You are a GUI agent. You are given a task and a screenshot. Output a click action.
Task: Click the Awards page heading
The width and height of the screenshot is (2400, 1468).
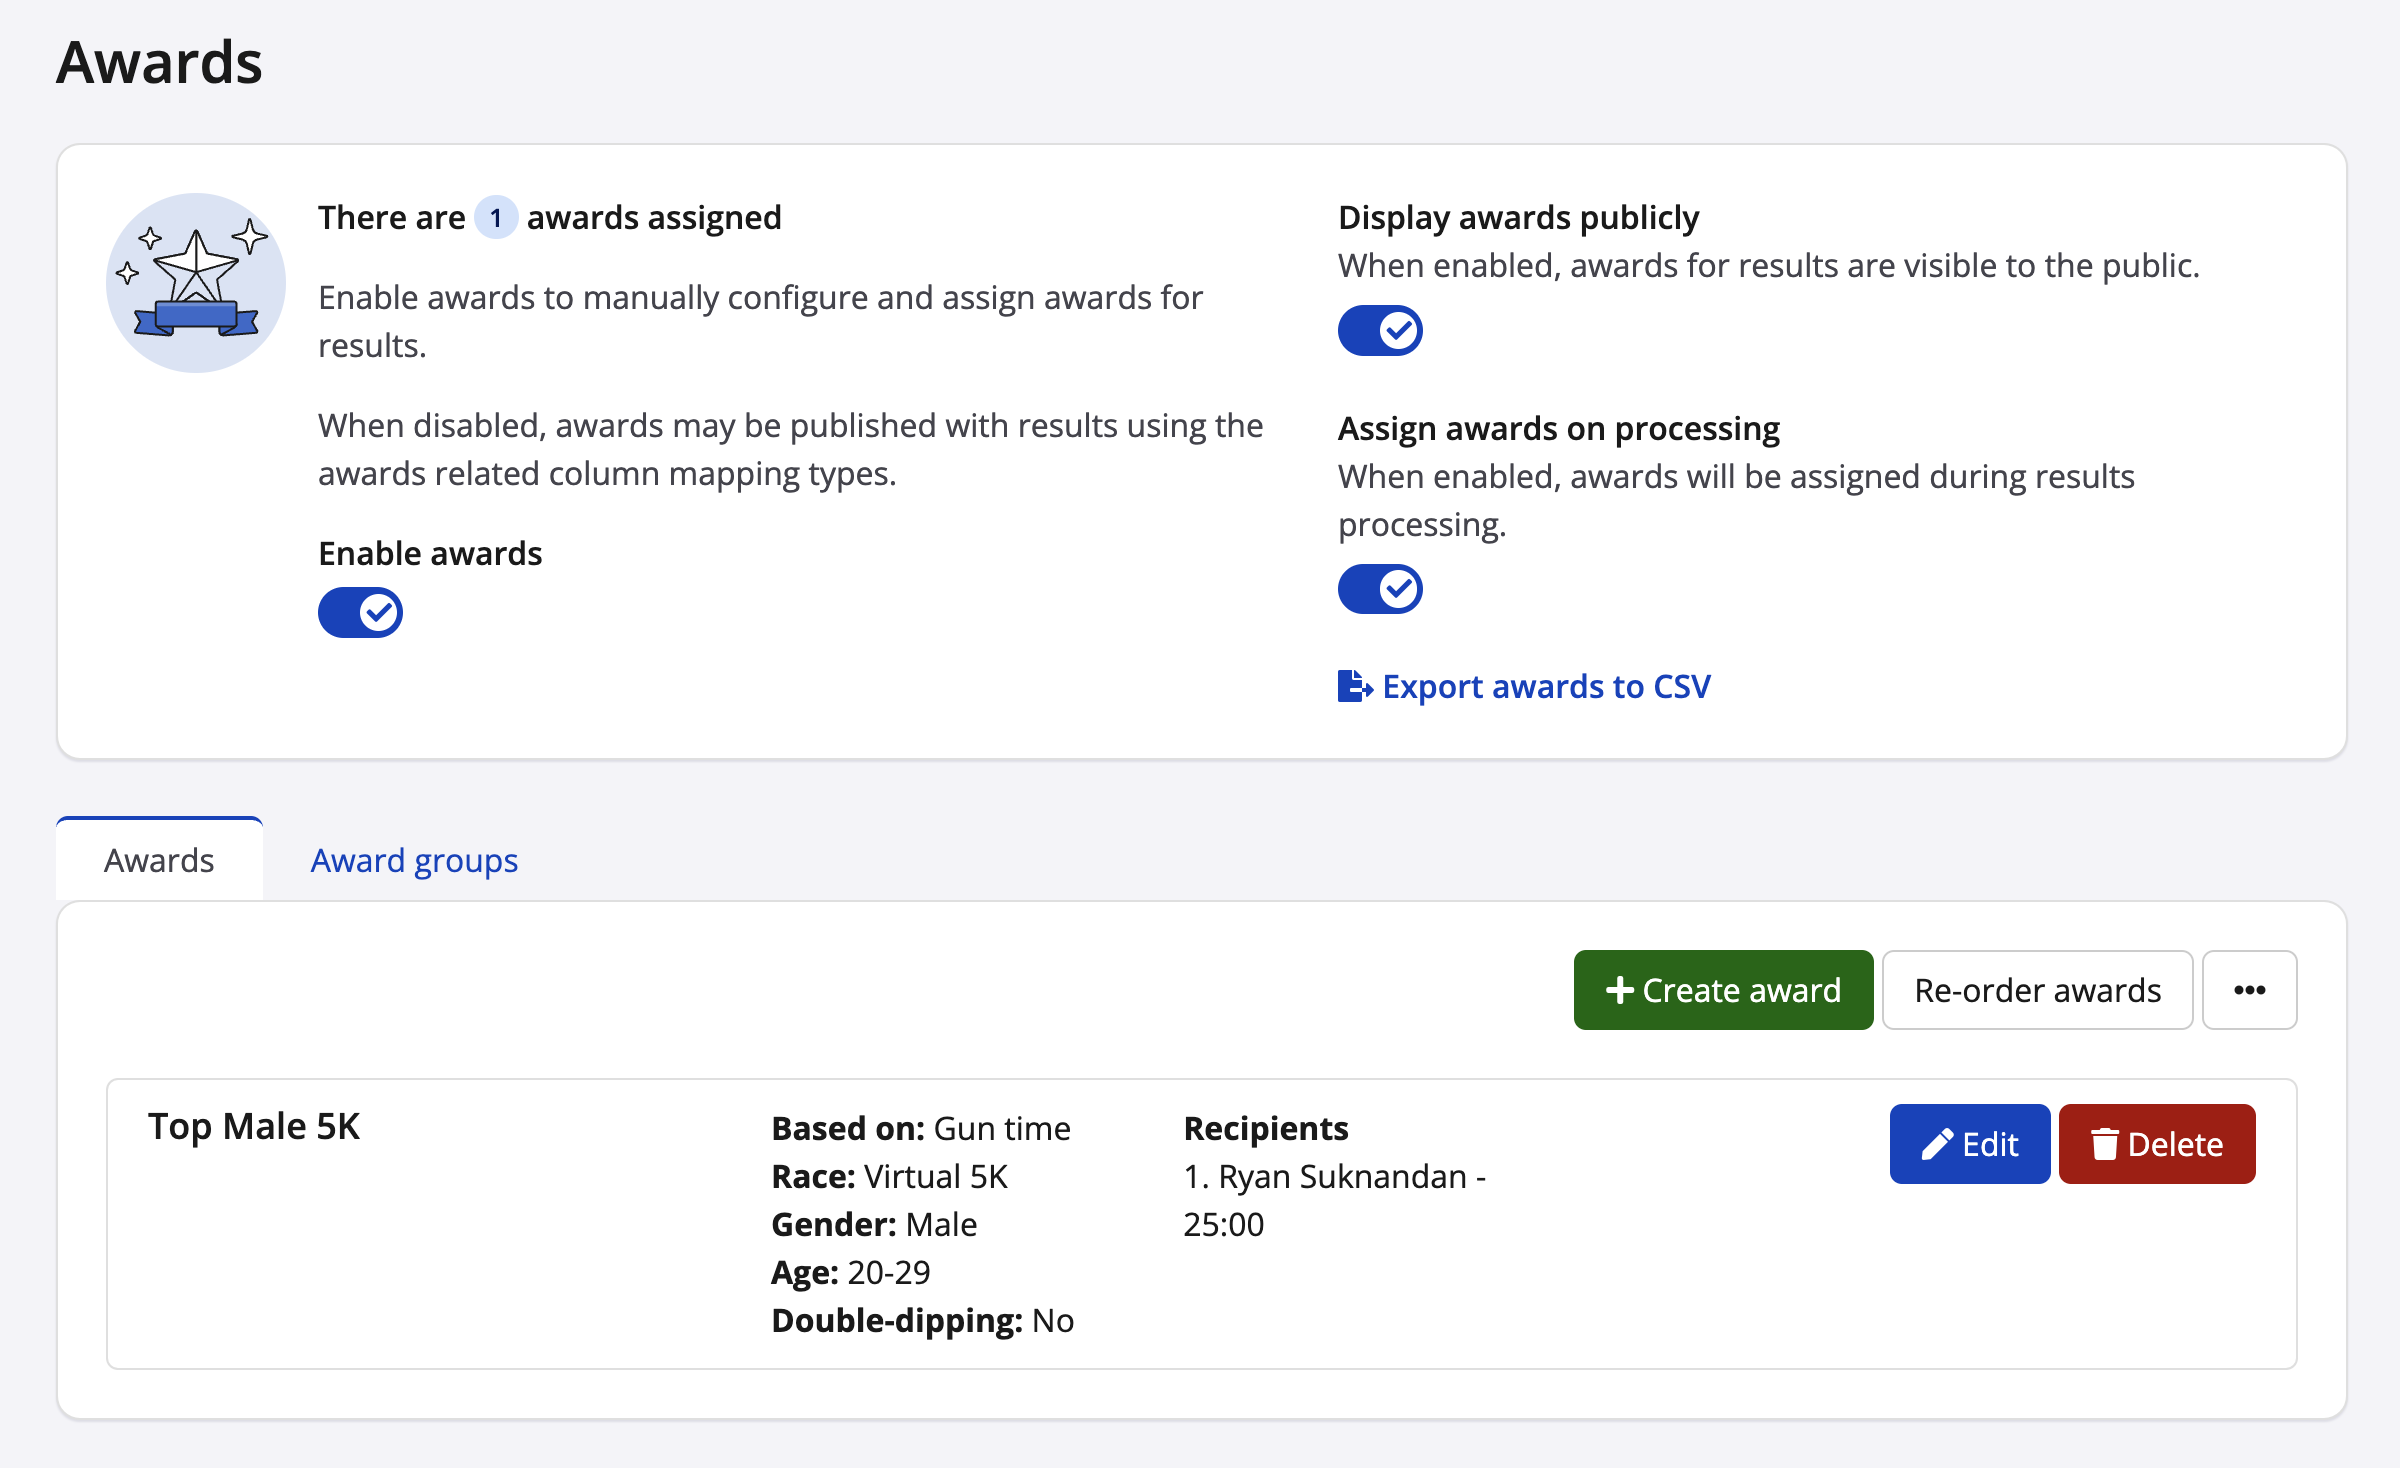(x=159, y=63)
